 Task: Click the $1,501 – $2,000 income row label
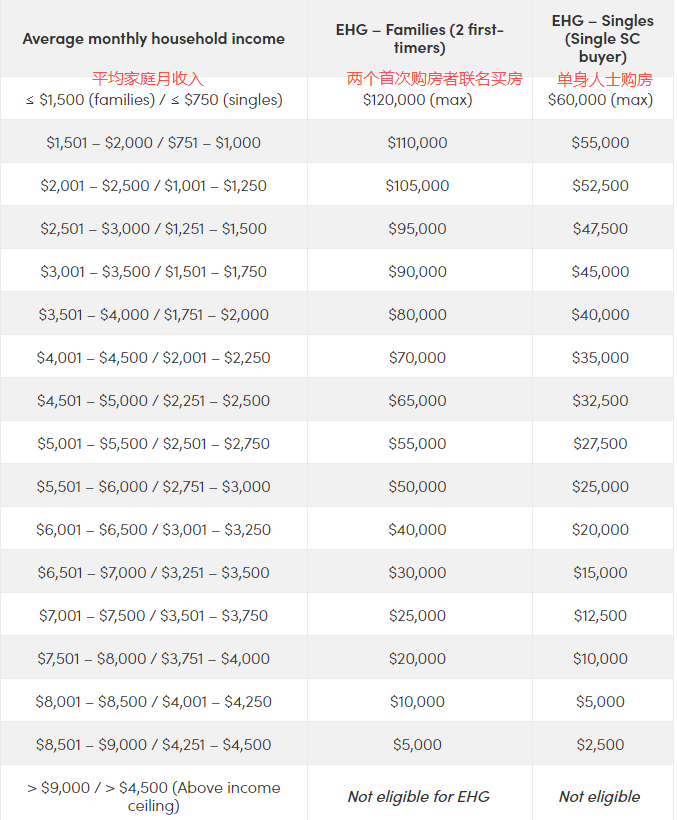(x=153, y=143)
